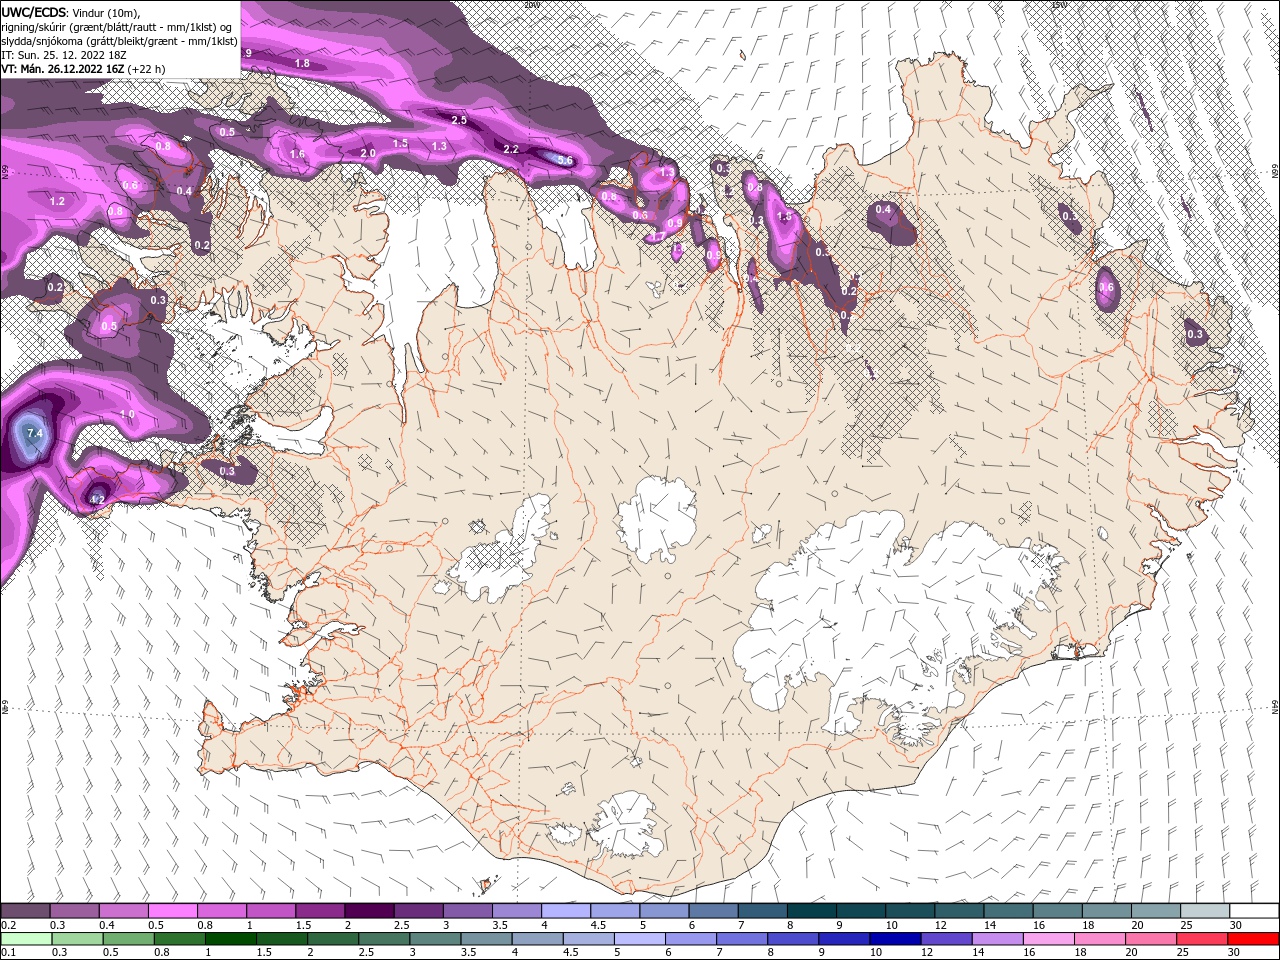The height and width of the screenshot is (960, 1280).
Task: Click the UWC/ECDS title in the header box
Action: 34,11
